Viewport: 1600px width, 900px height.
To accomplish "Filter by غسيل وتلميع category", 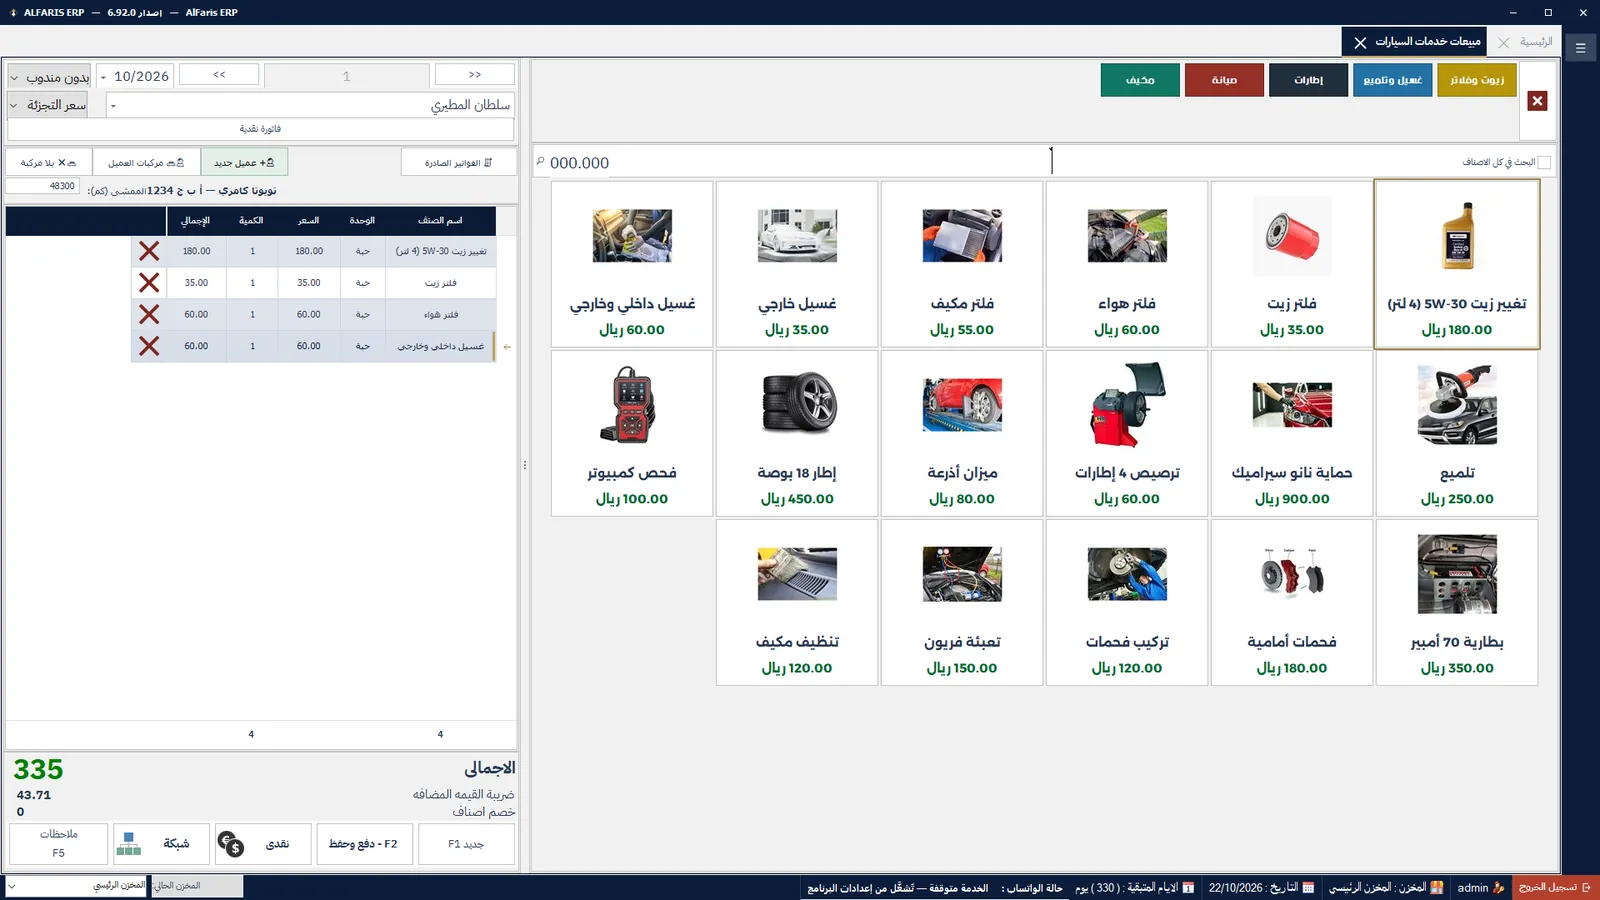I will [1393, 80].
